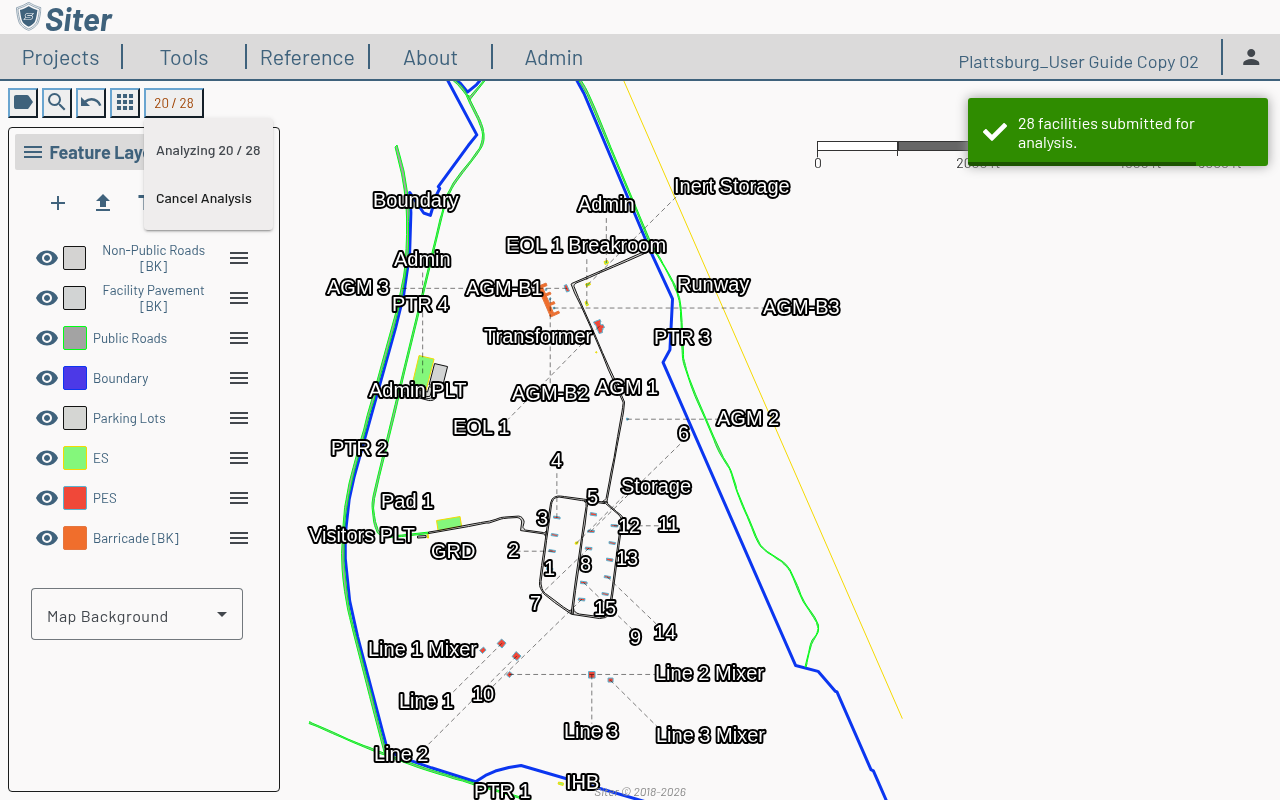Hide the Non-Public Roads layer
1280x800 pixels.
(47, 258)
